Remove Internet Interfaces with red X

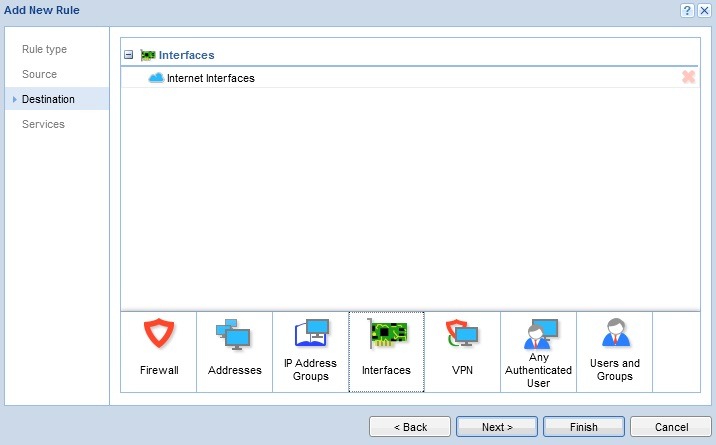click(x=688, y=77)
